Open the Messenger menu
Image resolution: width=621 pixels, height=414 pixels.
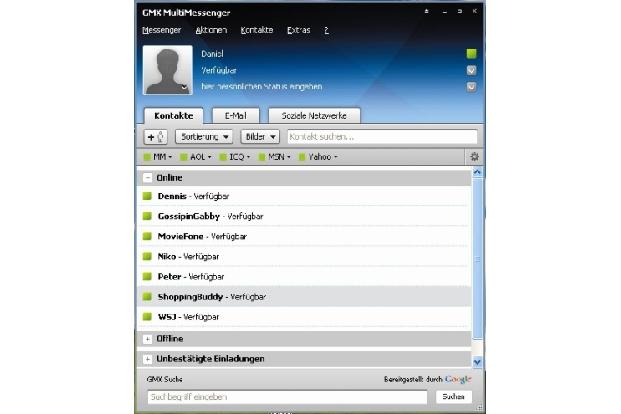click(x=162, y=30)
